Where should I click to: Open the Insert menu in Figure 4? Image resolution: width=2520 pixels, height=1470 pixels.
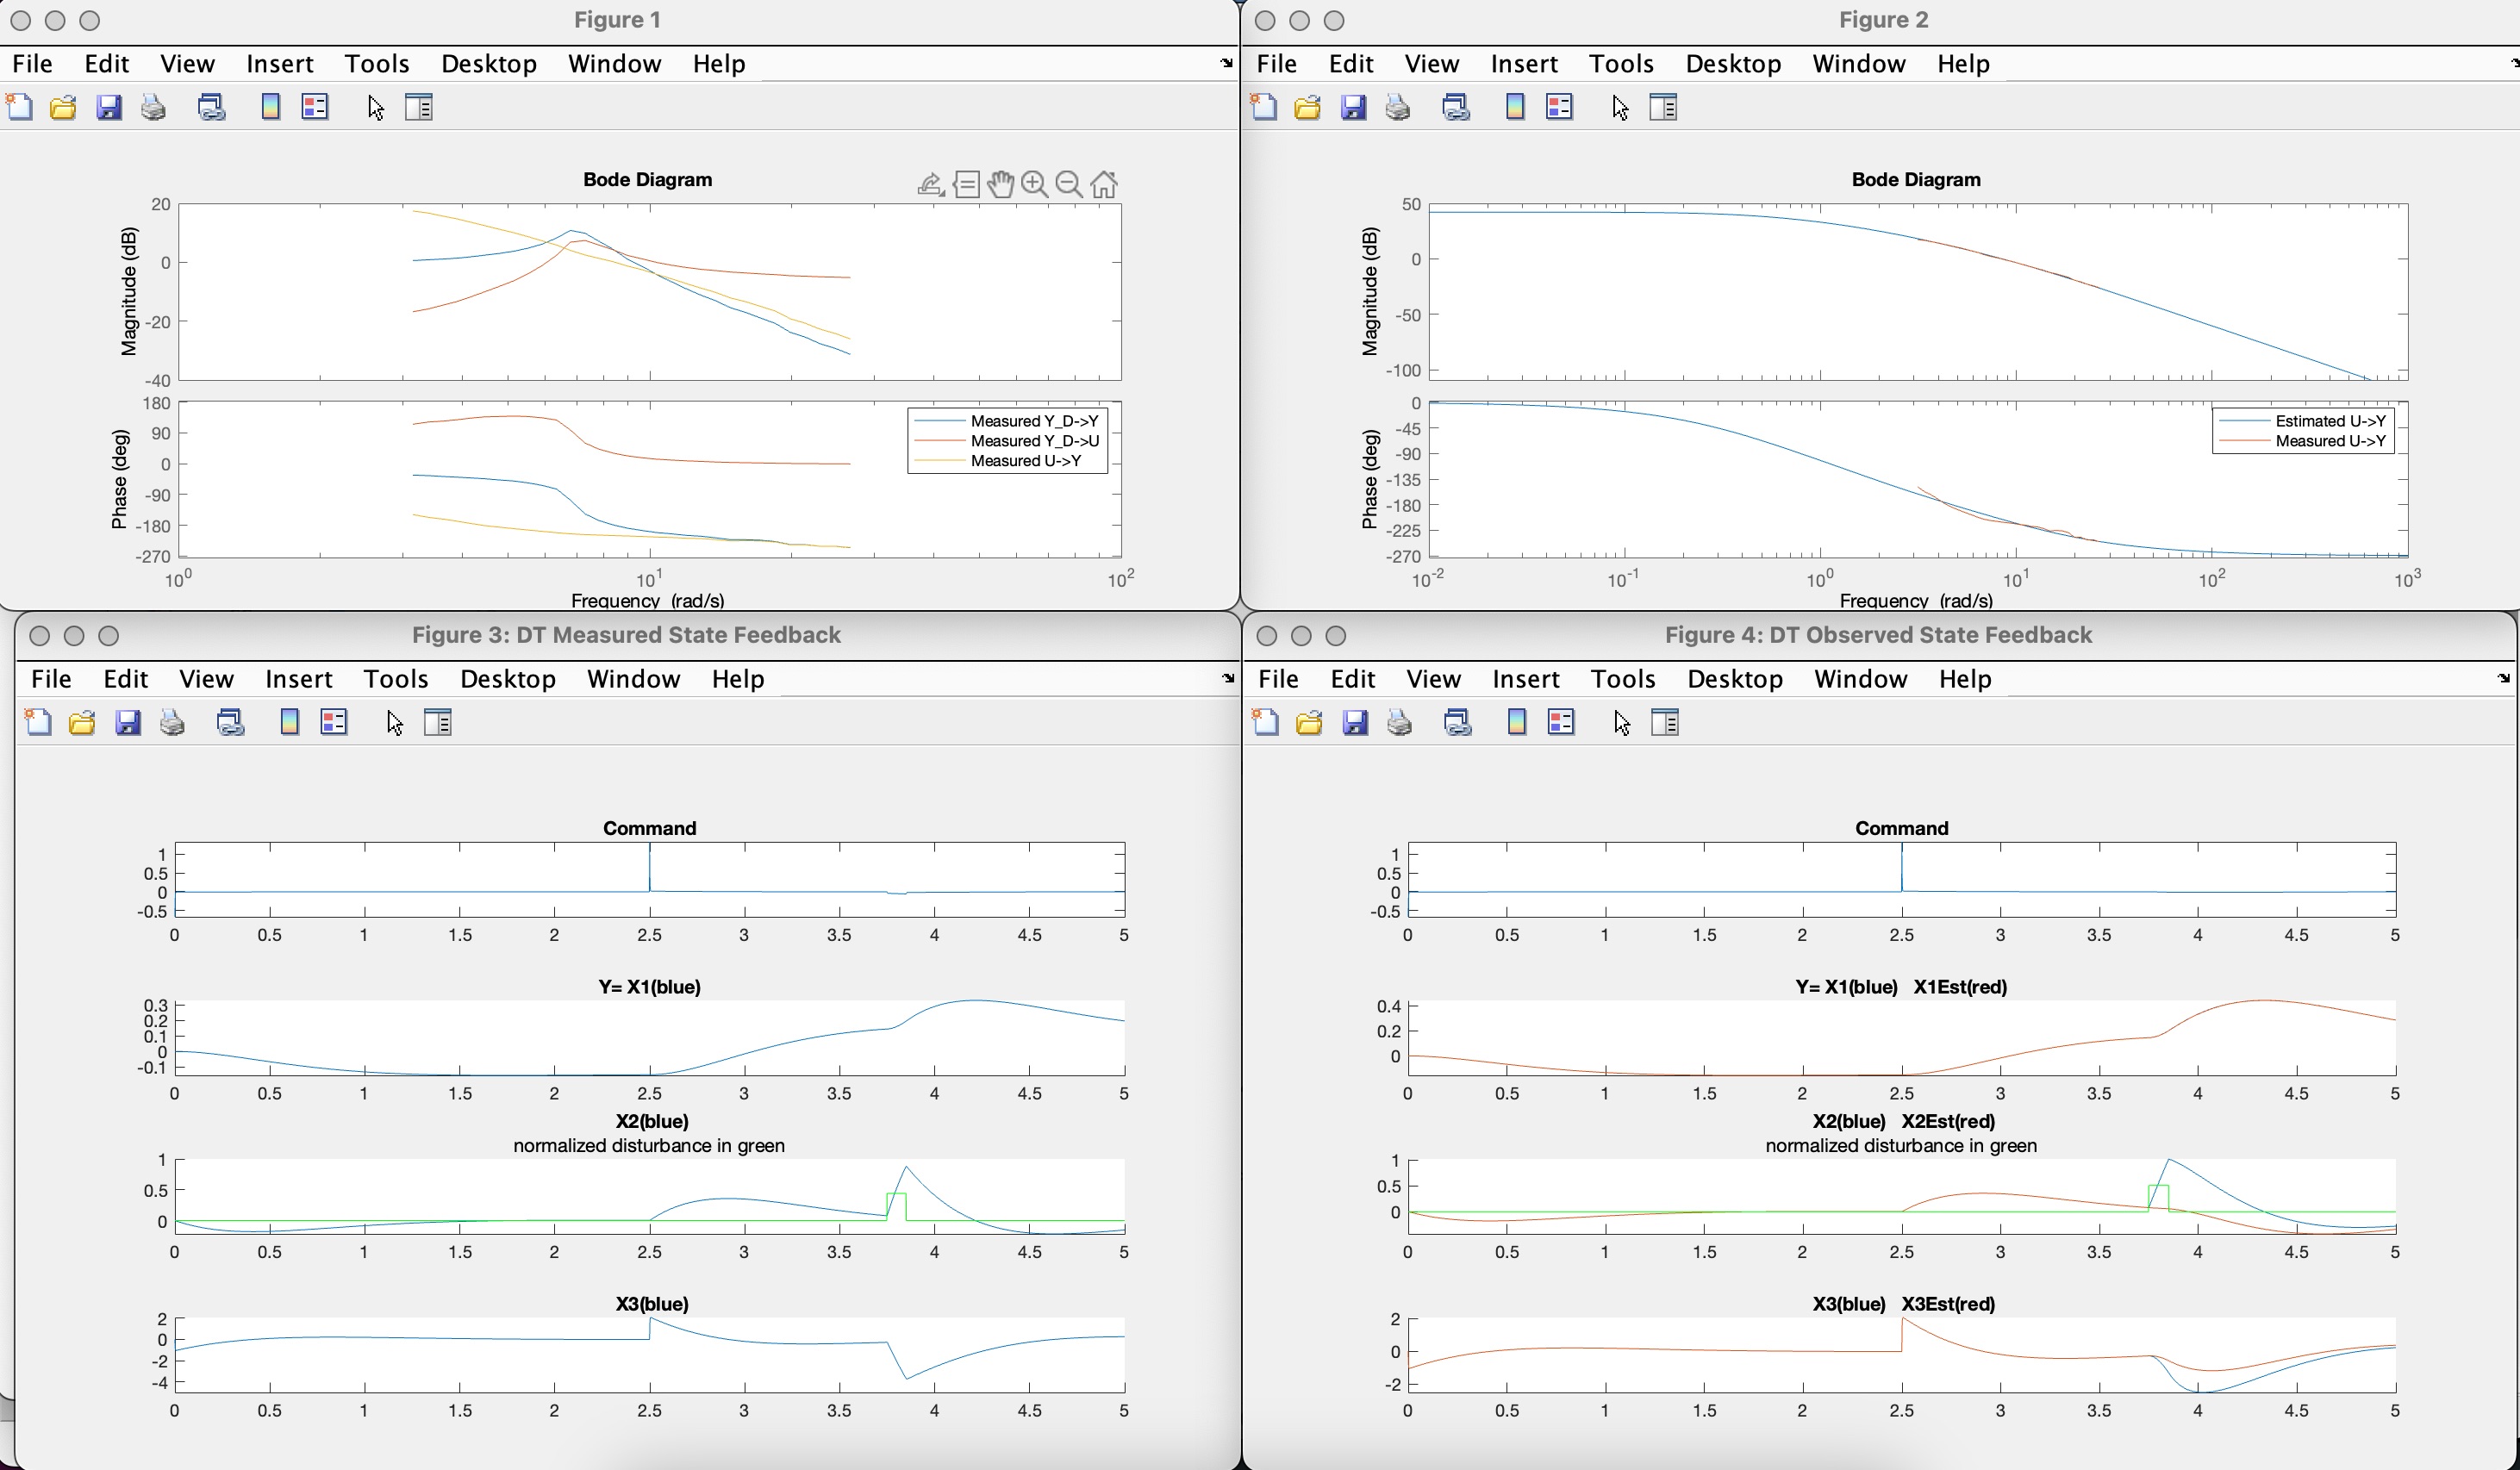1525,678
